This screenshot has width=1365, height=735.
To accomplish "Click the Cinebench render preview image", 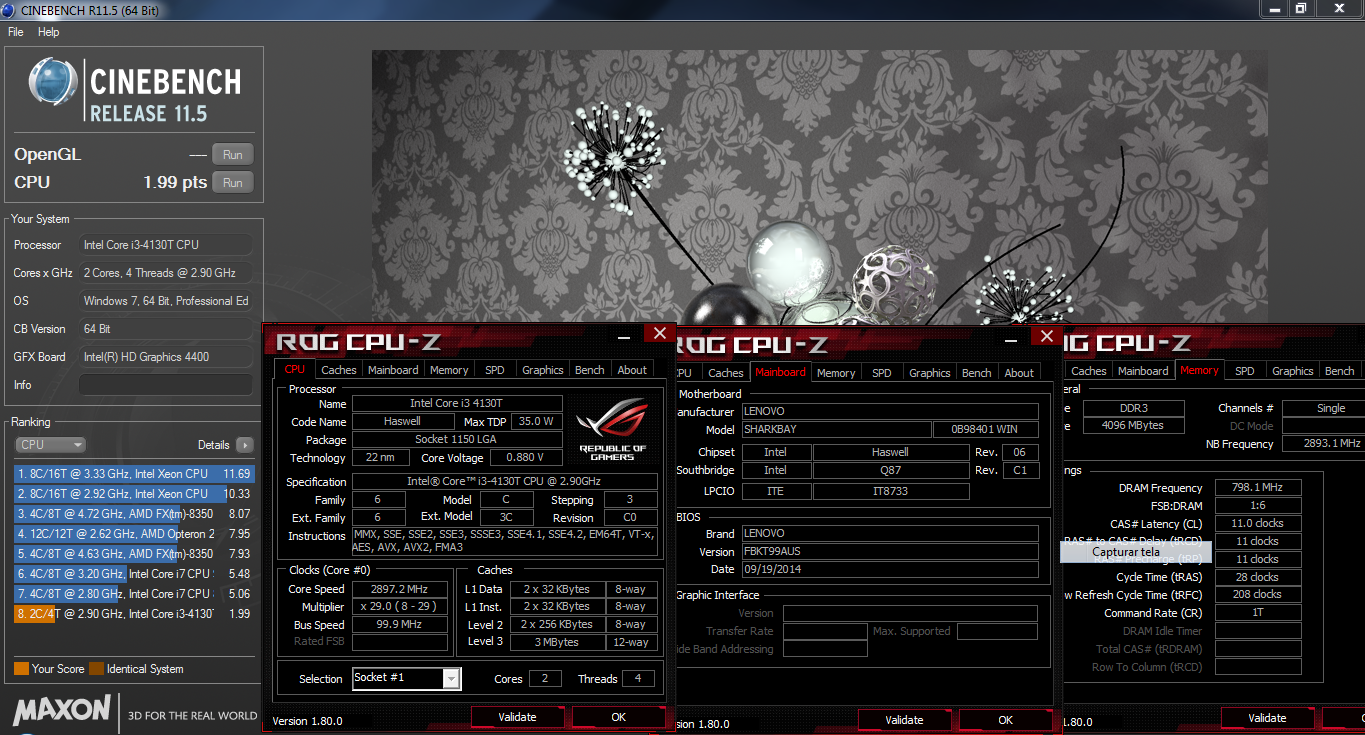I will point(819,187).
